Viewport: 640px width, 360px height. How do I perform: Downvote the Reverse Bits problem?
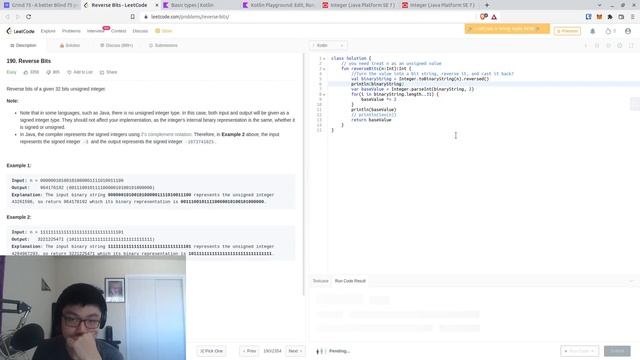tap(53, 72)
